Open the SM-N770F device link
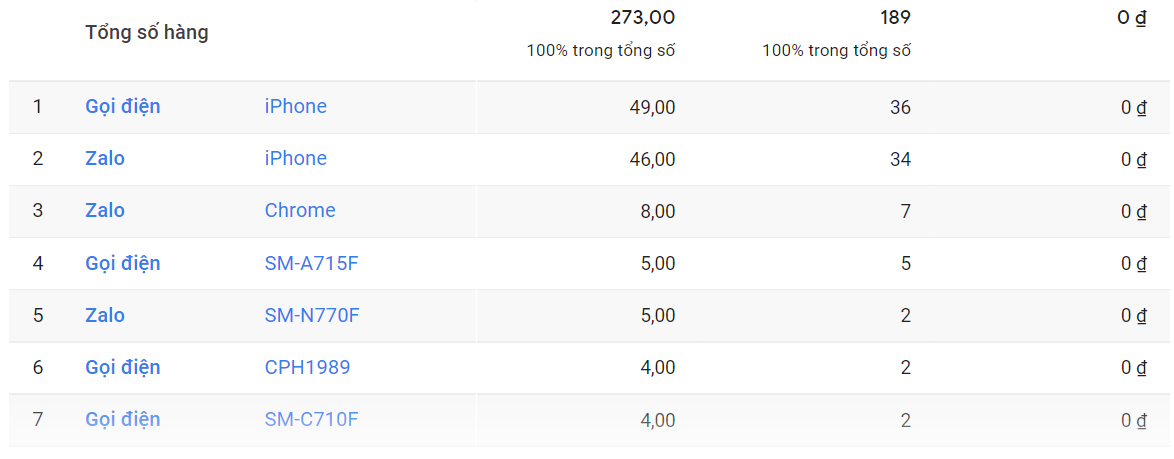Image resolution: width=1174 pixels, height=459 pixels. coord(312,315)
